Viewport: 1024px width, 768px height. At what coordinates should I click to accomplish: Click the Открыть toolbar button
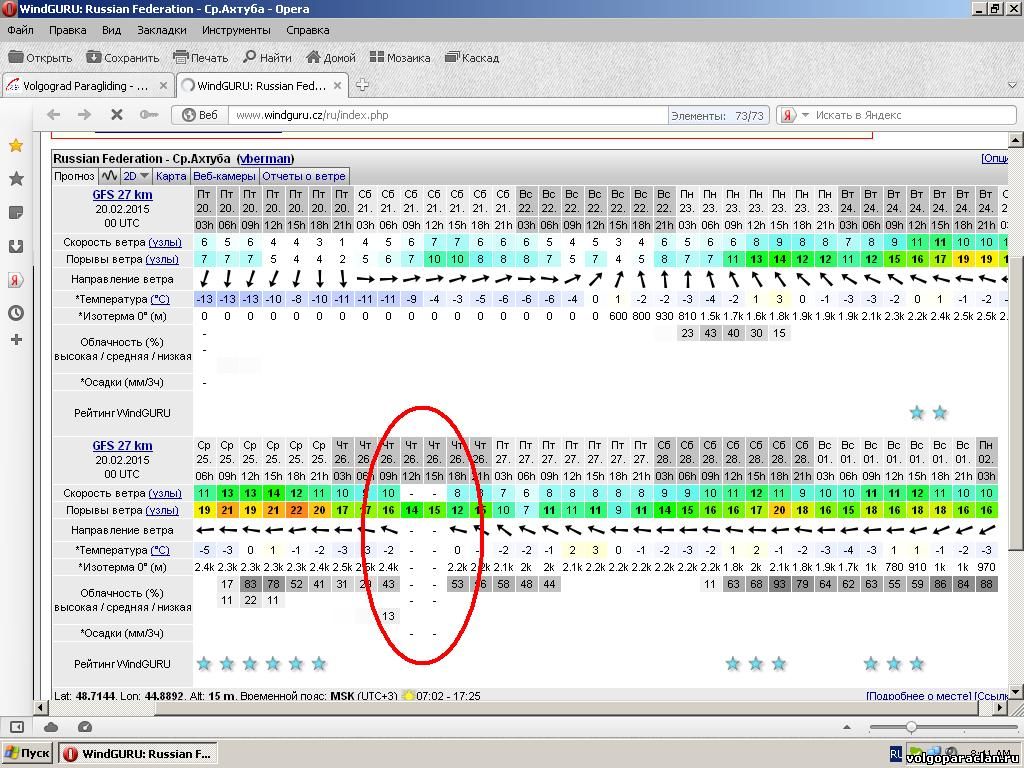click(40, 57)
